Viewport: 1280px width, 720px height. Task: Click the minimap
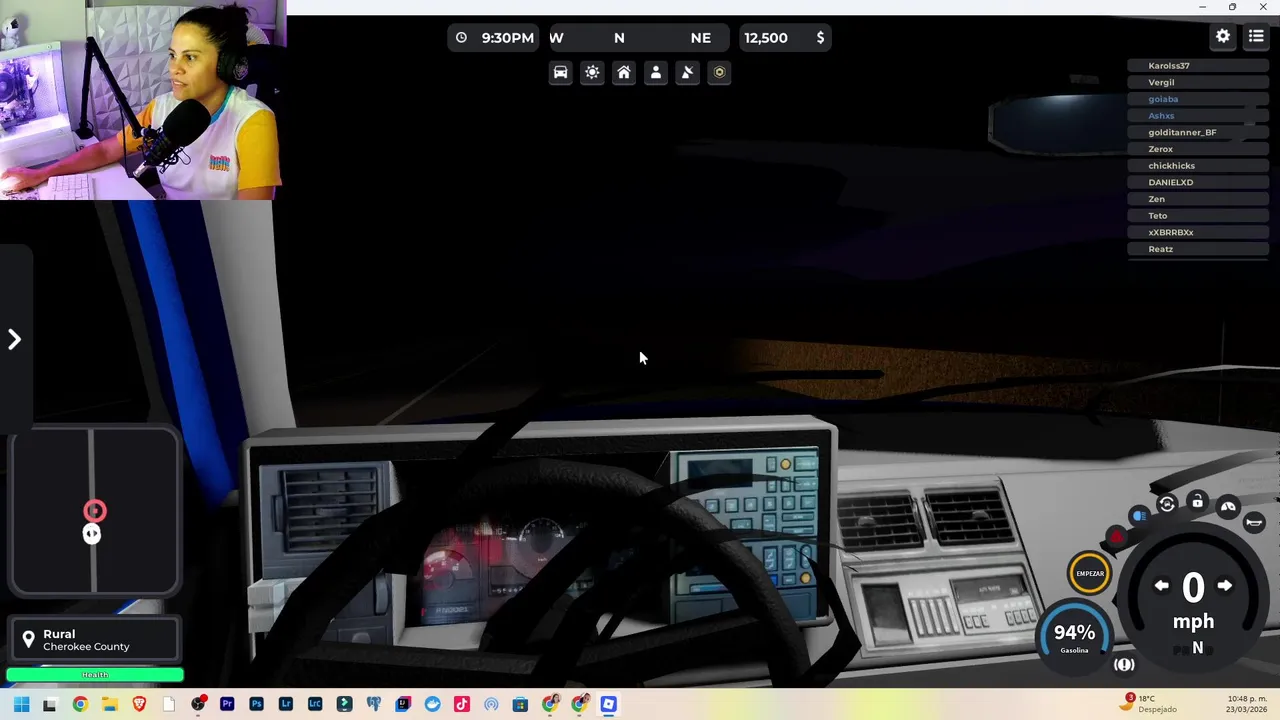pos(95,512)
